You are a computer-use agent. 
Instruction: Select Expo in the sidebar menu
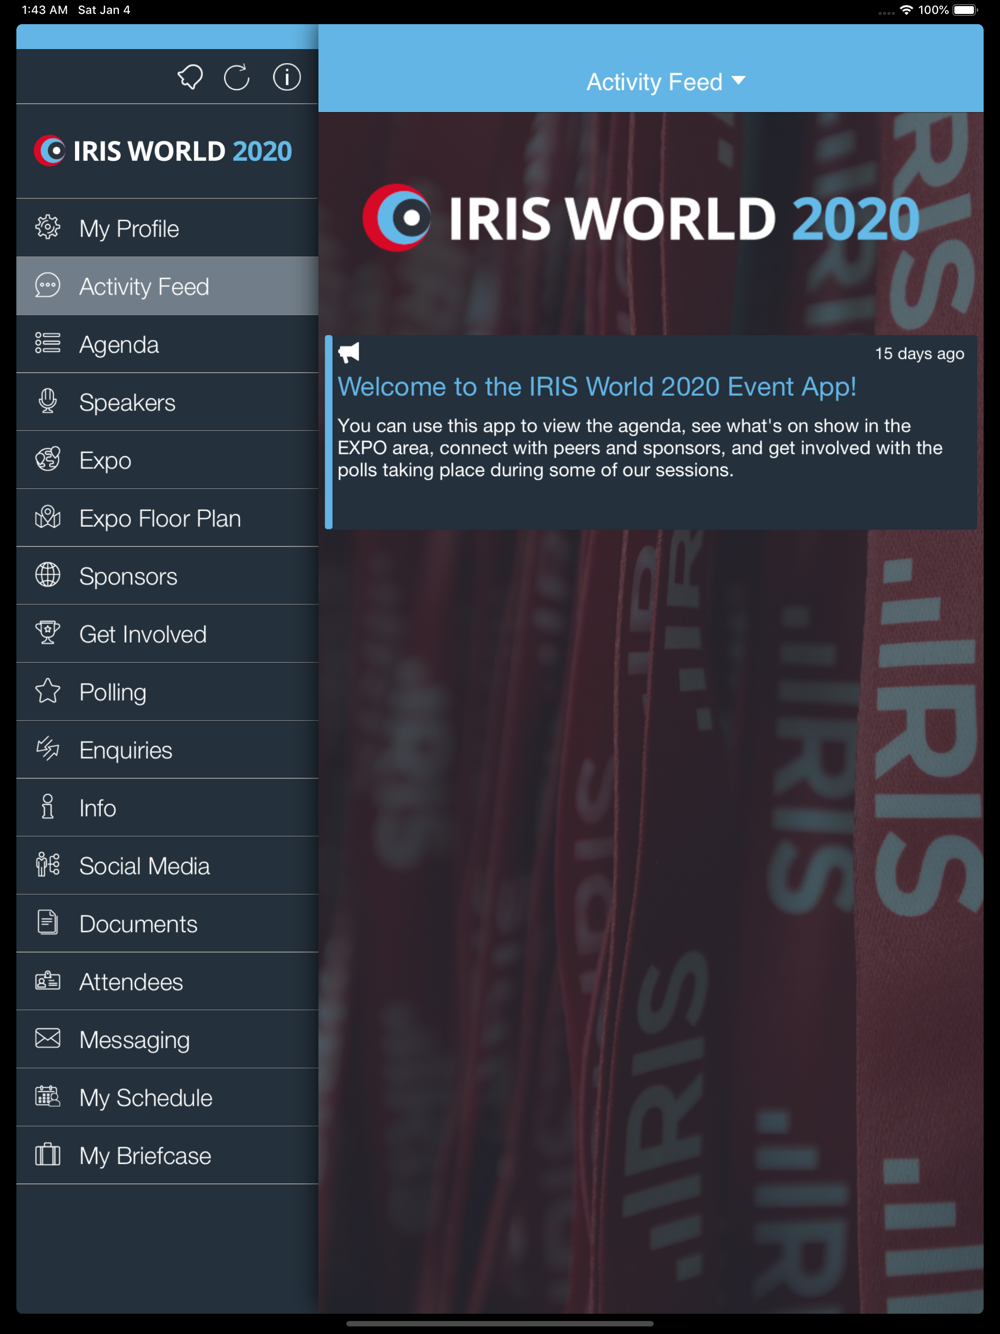coord(167,460)
